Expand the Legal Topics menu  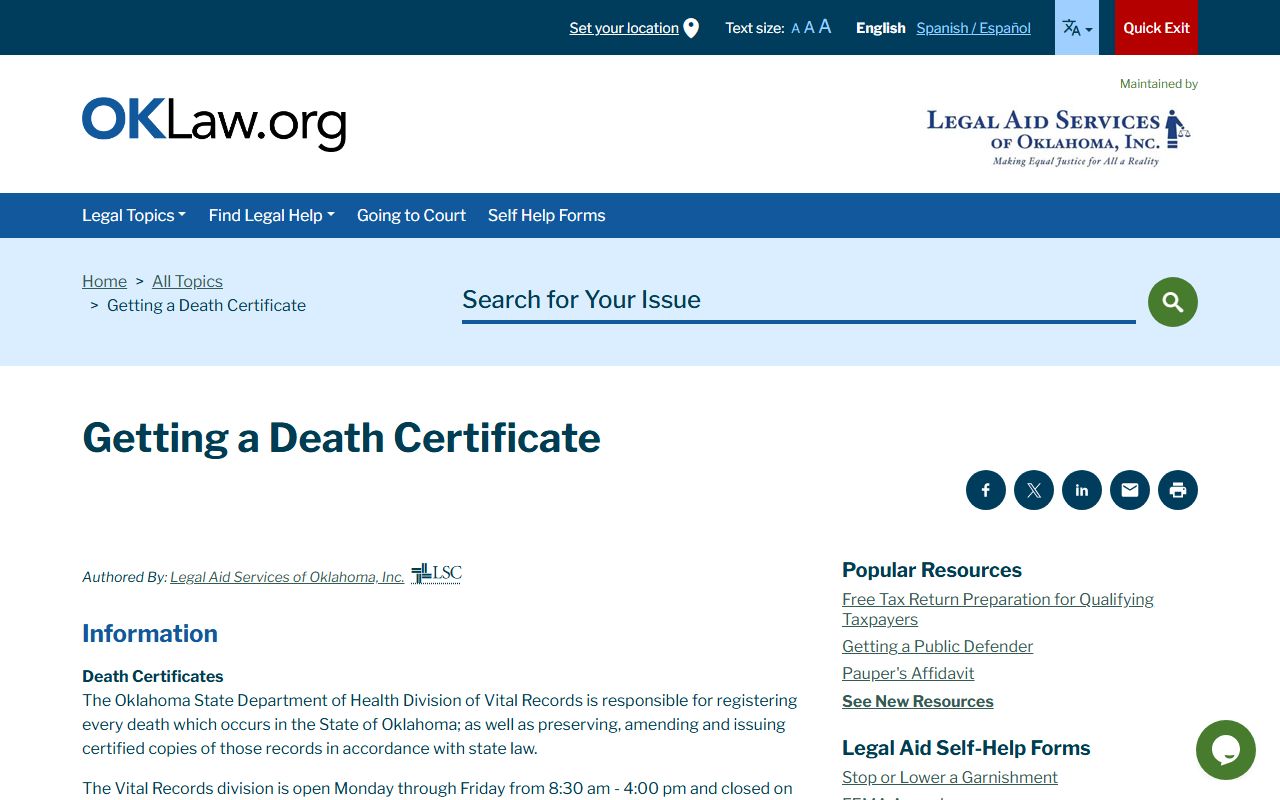[134, 215]
